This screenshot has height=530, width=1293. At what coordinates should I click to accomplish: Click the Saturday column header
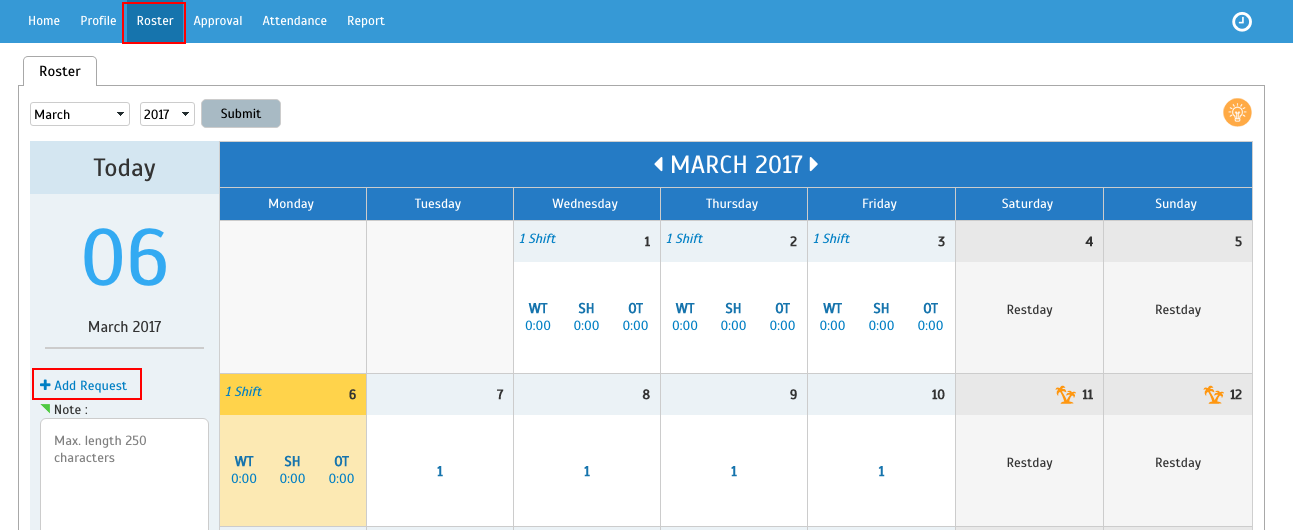1028,204
